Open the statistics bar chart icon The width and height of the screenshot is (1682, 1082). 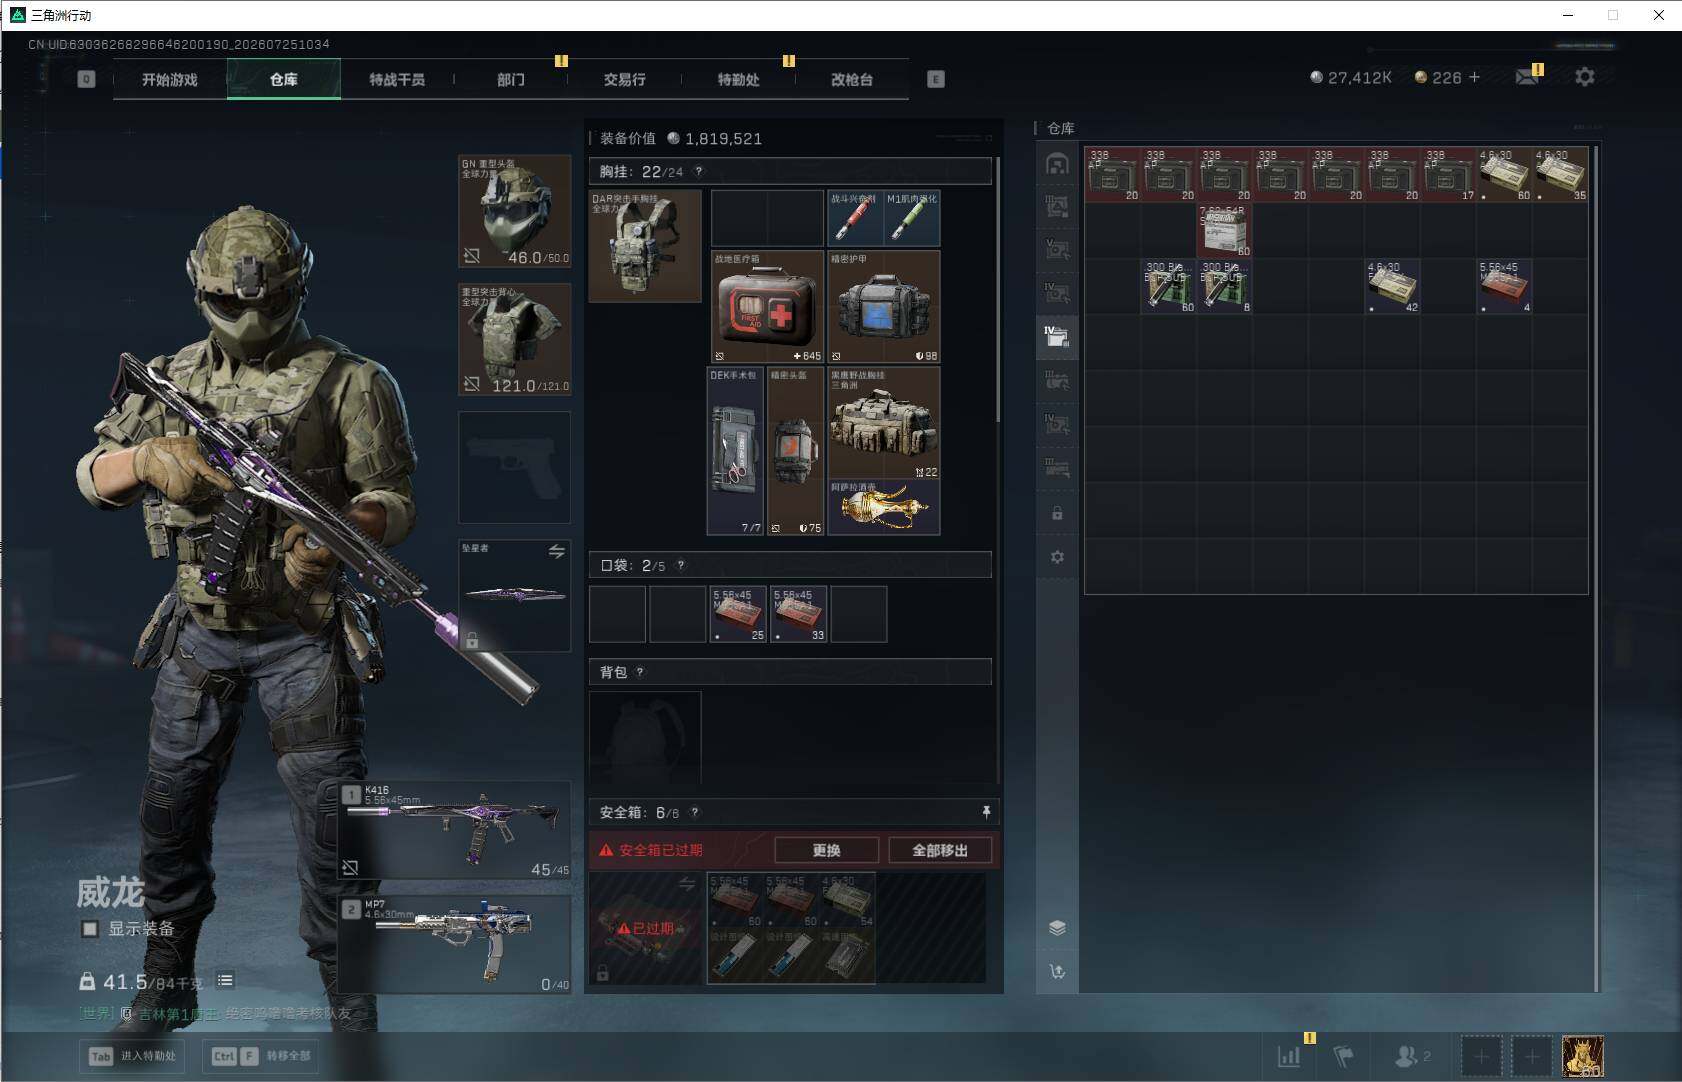[1290, 1055]
